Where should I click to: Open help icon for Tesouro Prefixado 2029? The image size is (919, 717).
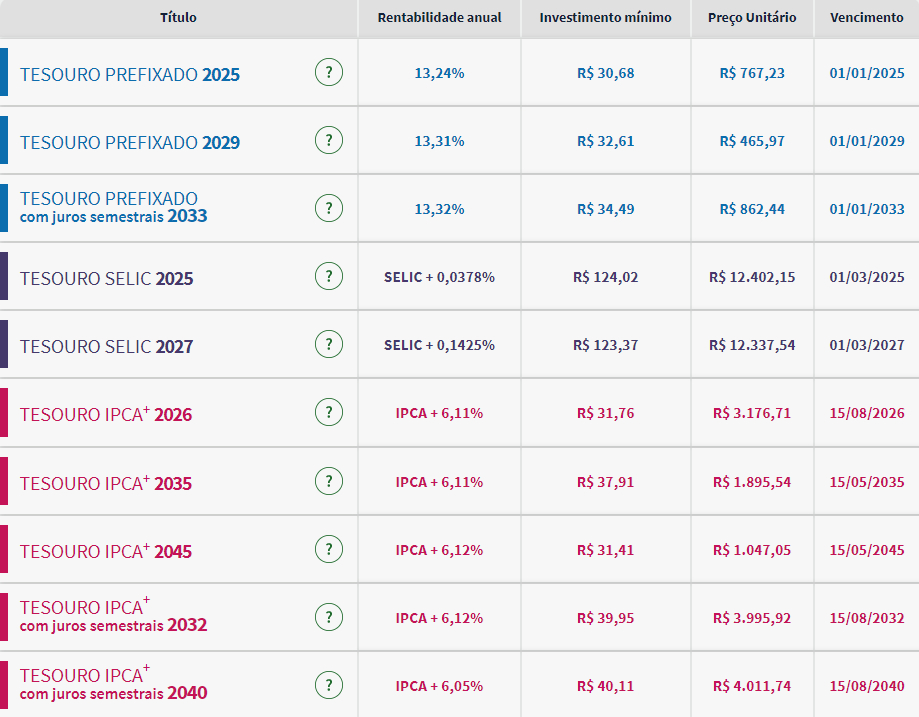pyautogui.click(x=329, y=140)
